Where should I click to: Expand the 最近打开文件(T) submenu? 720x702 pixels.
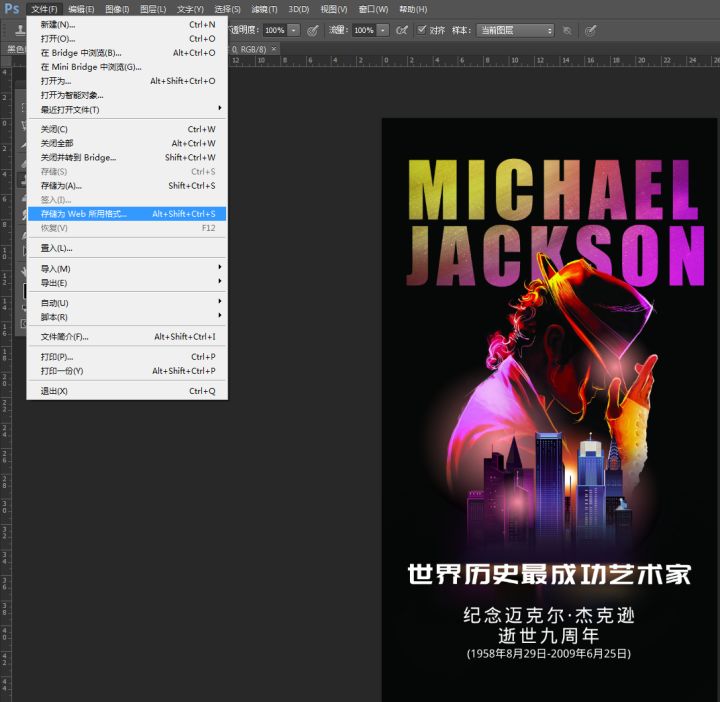click(127, 109)
